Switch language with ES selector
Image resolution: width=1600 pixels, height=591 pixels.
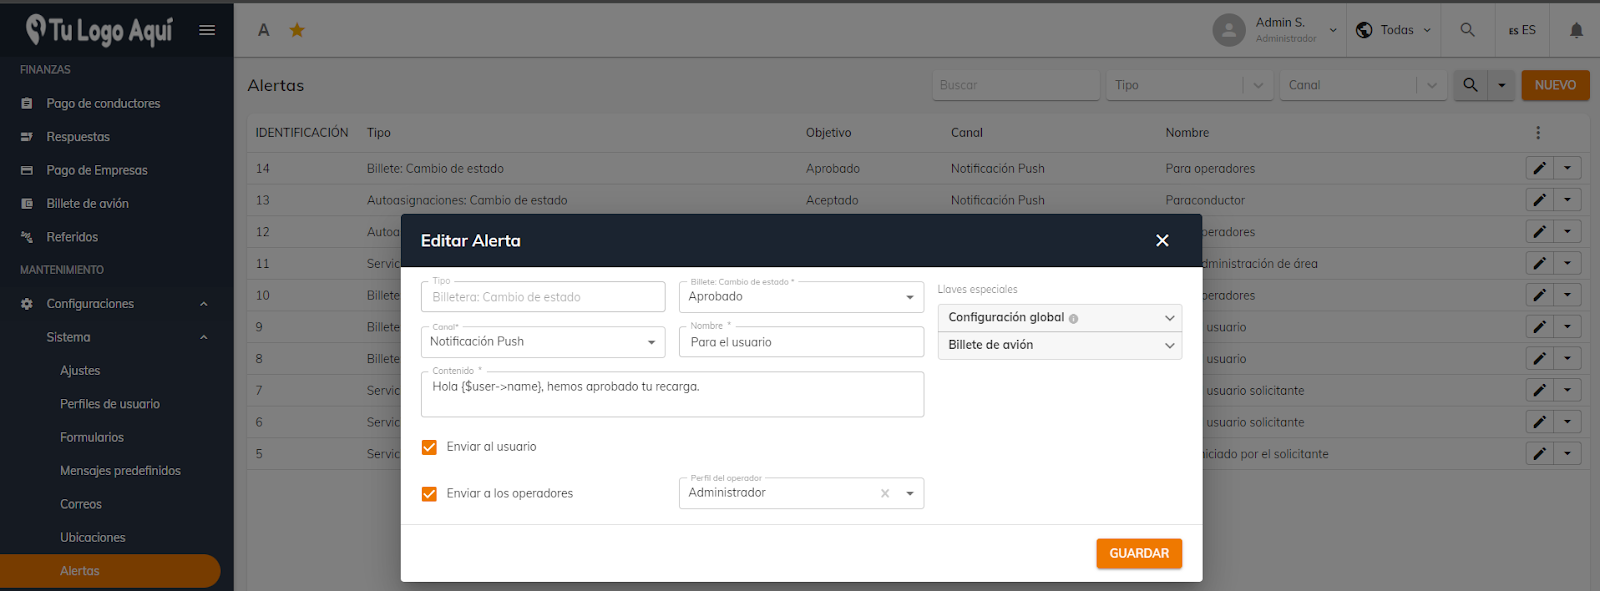(1522, 30)
